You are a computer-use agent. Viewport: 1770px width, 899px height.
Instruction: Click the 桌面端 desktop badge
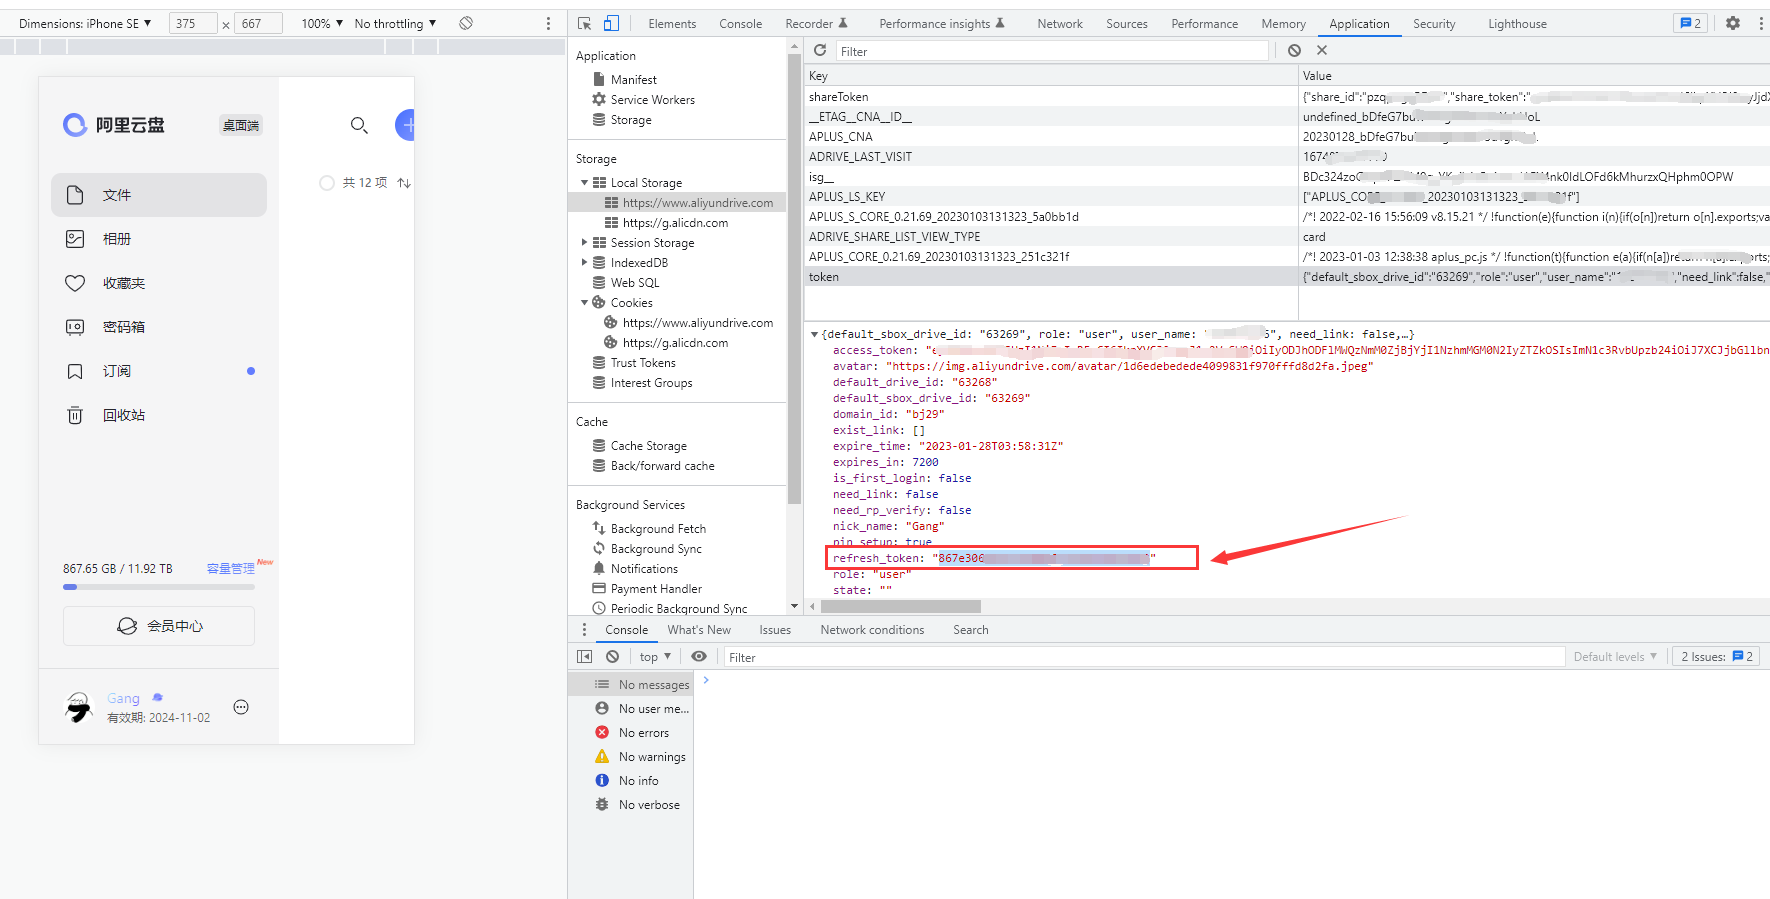click(x=241, y=125)
